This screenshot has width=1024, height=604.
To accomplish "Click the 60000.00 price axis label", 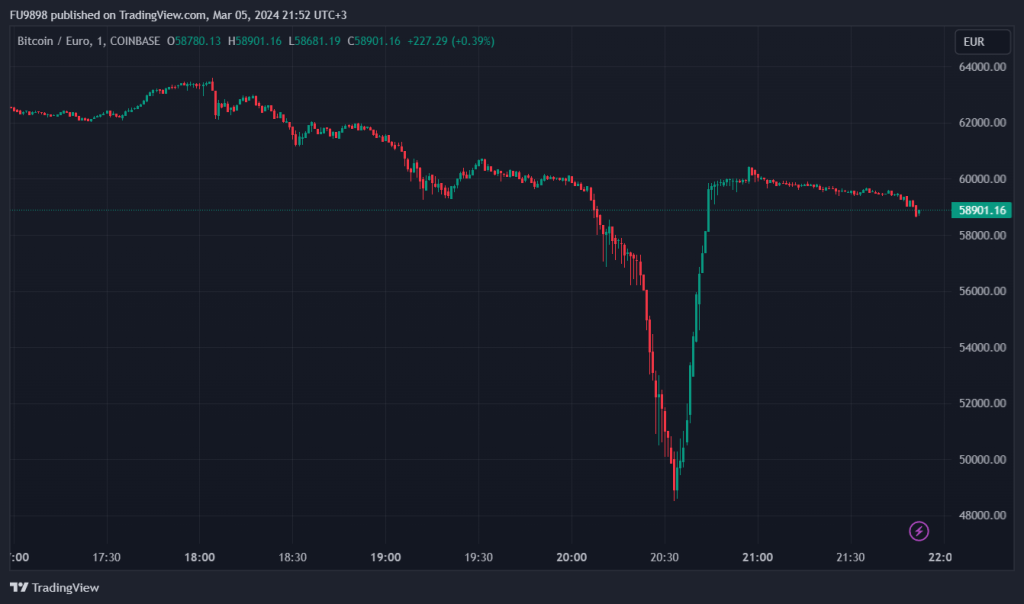I will 981,179.
